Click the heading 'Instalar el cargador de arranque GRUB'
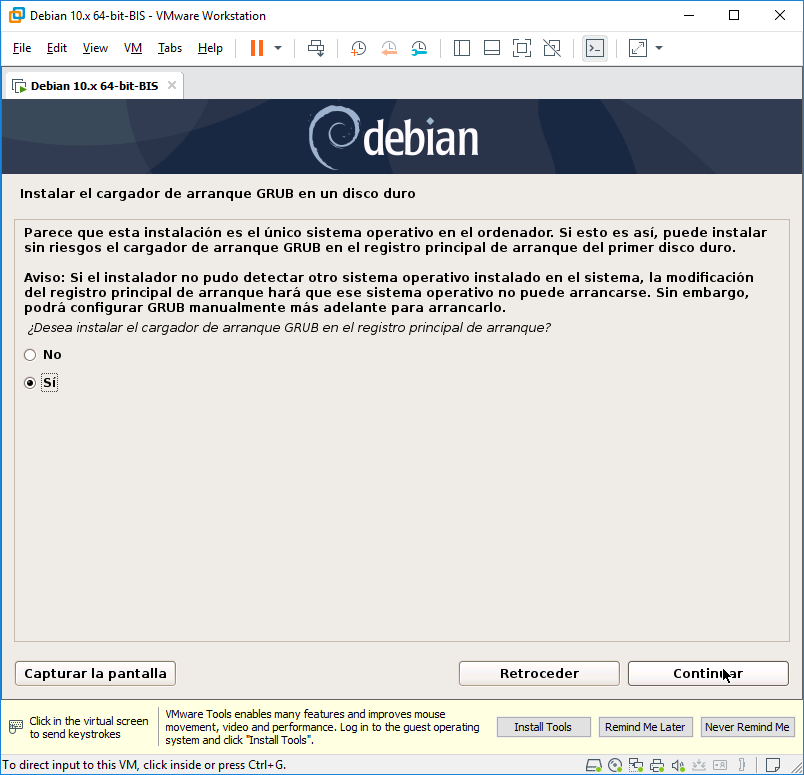The width and height of the screenshot is (804, 775). [217, 193]
